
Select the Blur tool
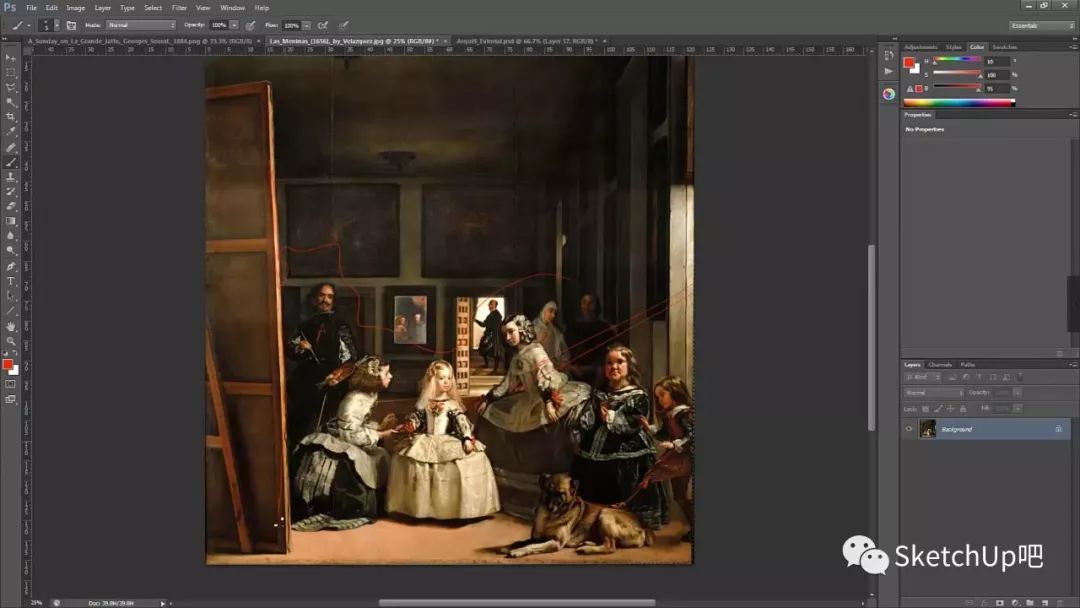10,235
